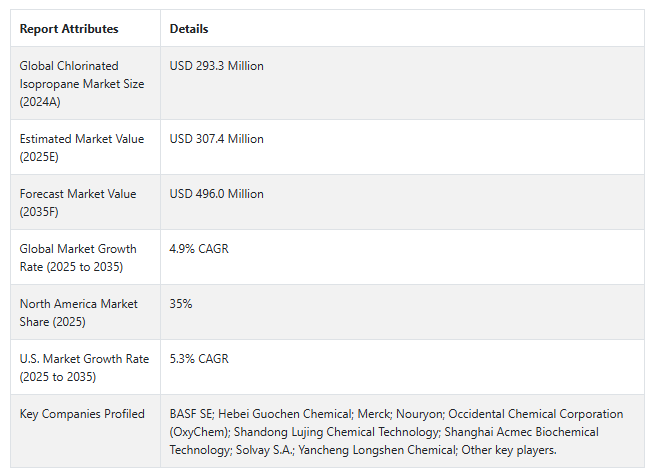Select the Estimated Market Value (2025E) label
The image size is (652, 474).
click(x=82, y=148)
